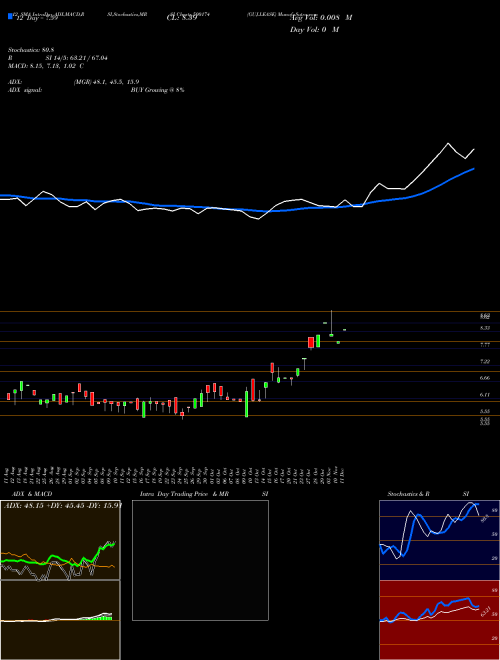Click the last green candlestick on the chart
This screenshot has height=660, width=500.
344,330
